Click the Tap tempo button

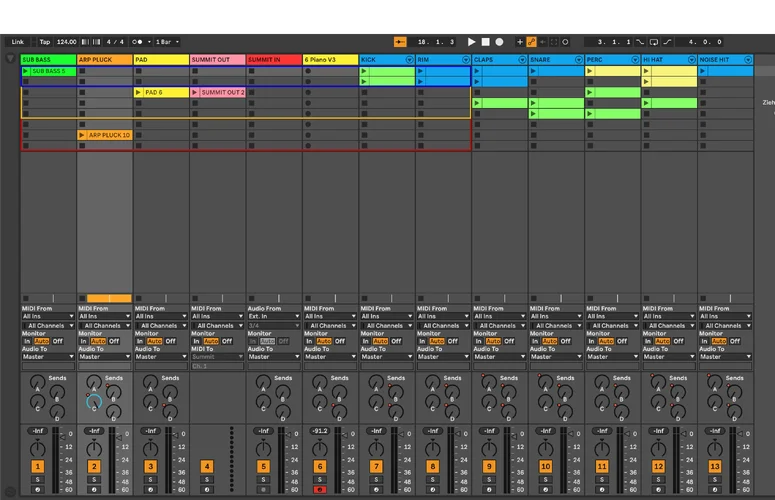[44, 42]
